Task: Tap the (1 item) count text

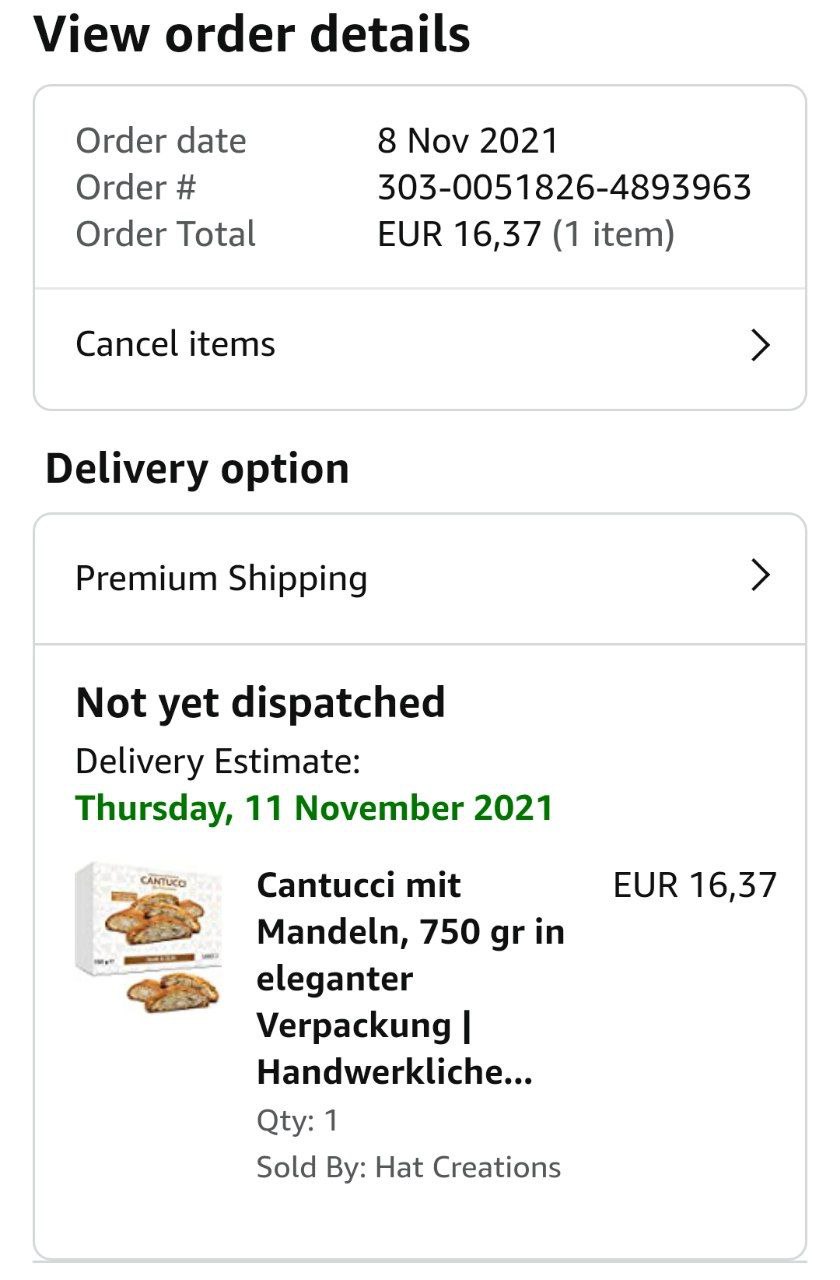Action: pos(613,234)
